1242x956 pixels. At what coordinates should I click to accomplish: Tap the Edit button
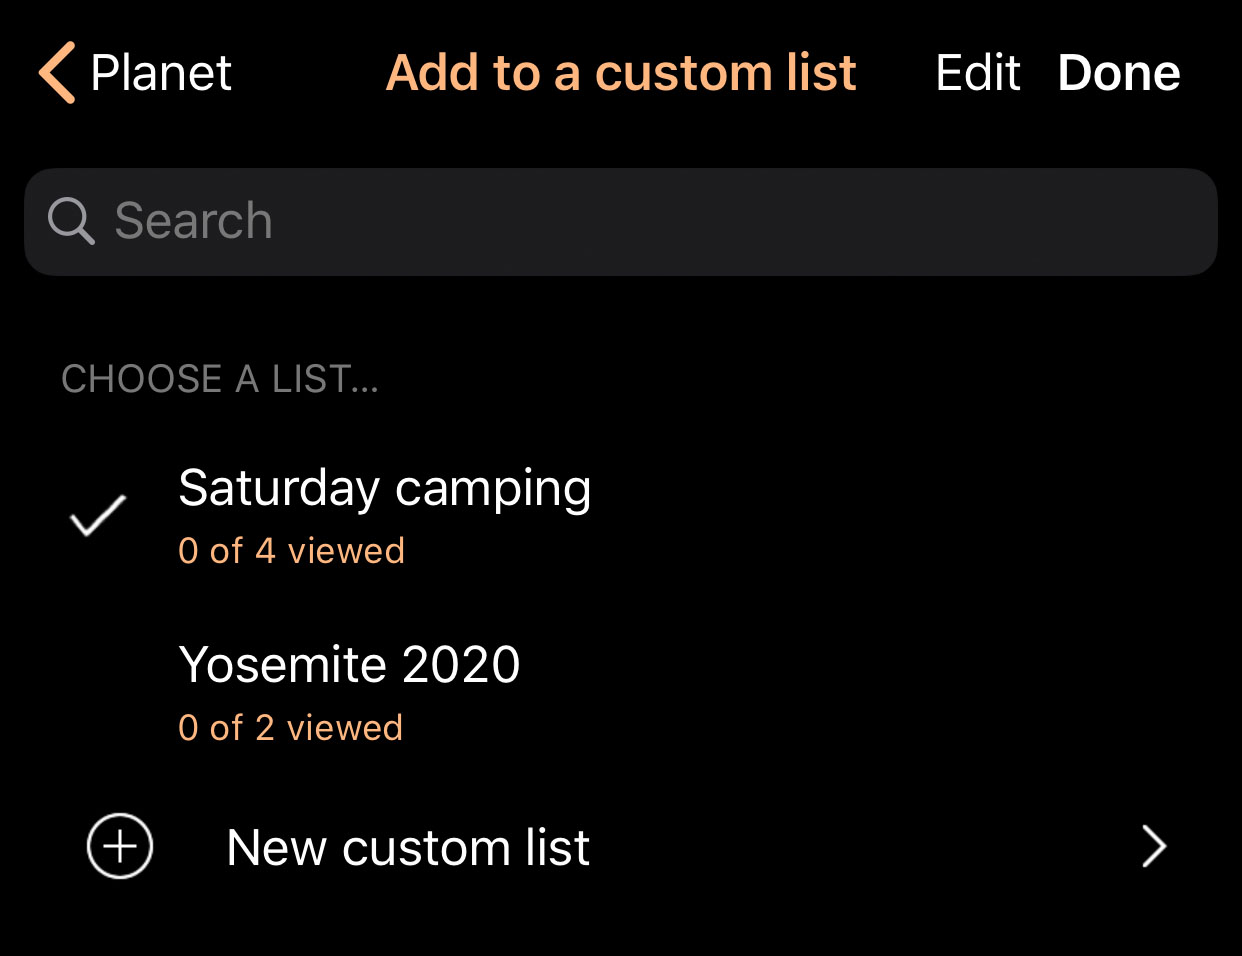(x=978, y=73)
